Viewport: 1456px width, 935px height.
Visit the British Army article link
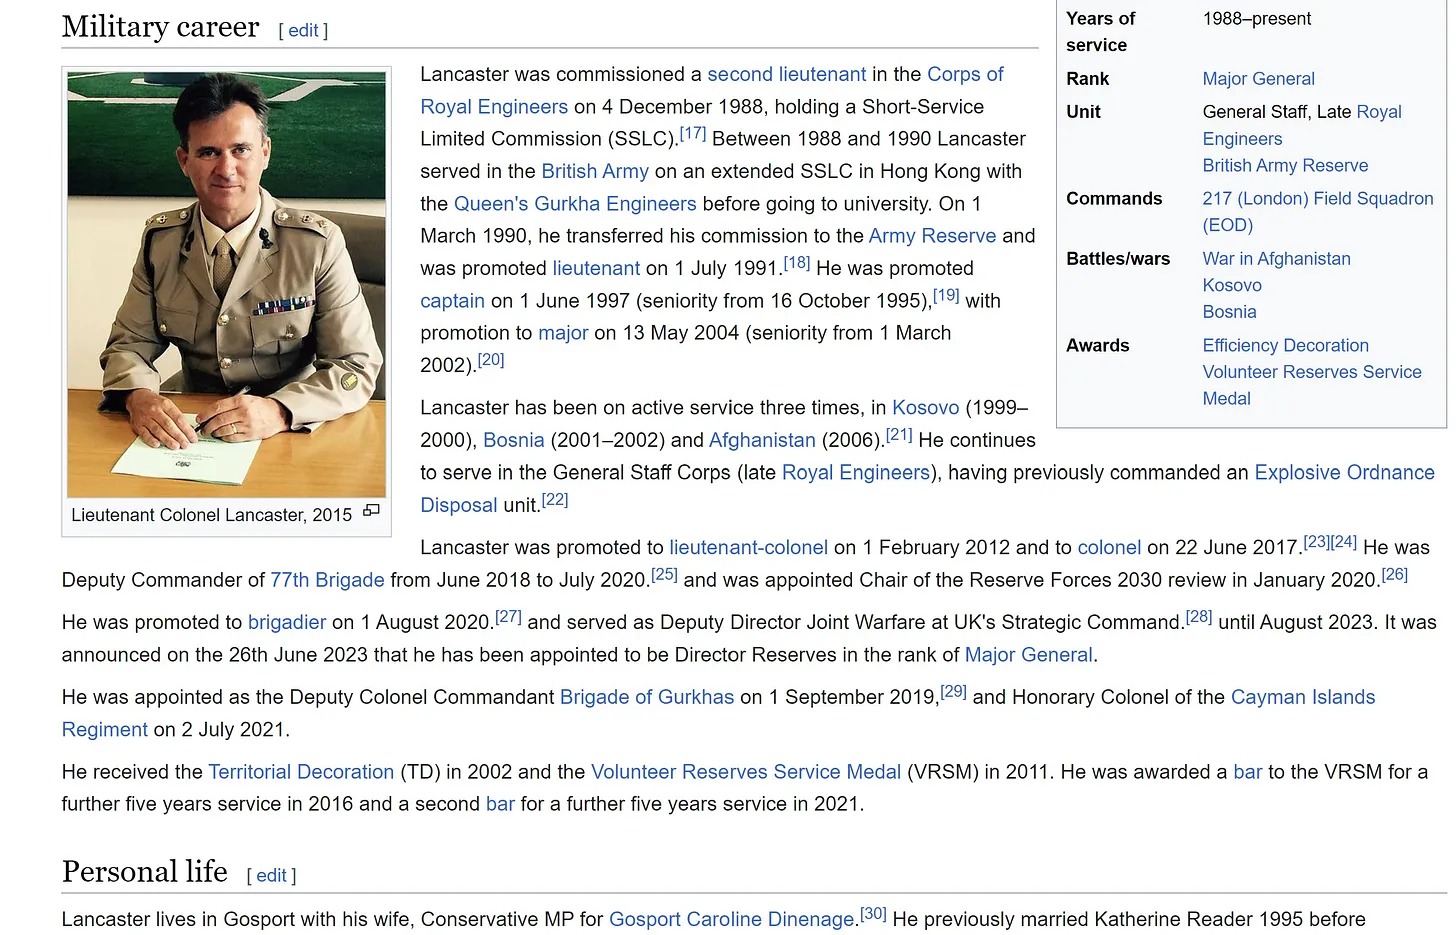point(595,171)
